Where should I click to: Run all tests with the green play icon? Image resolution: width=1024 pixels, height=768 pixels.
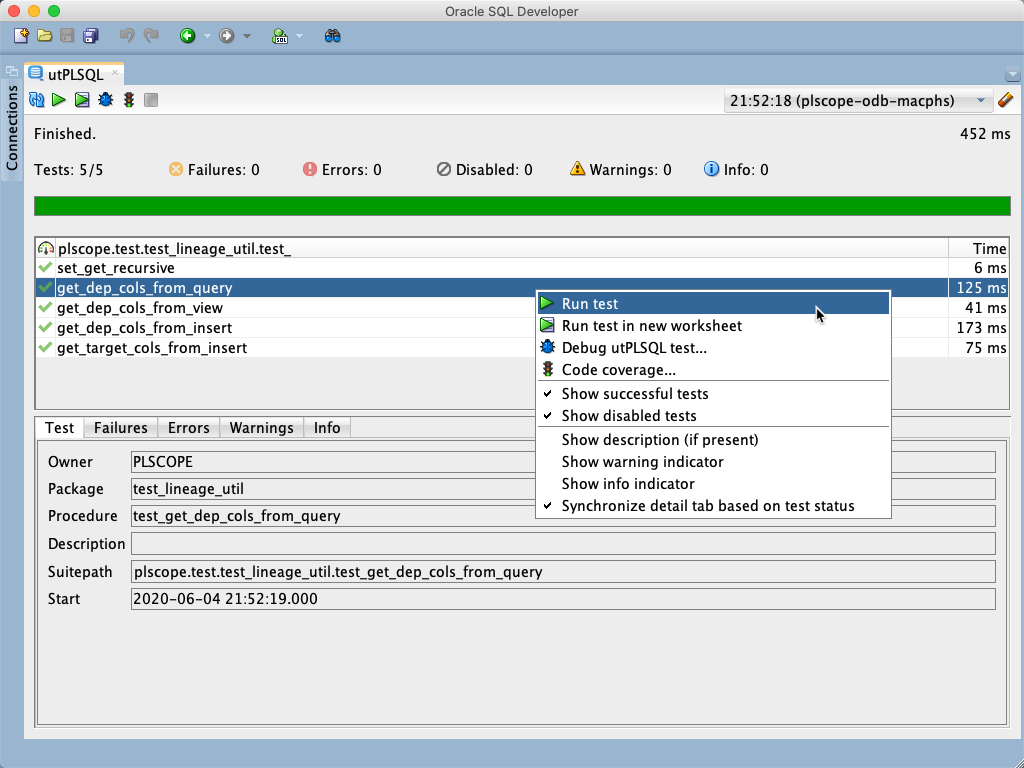point(59,100)
